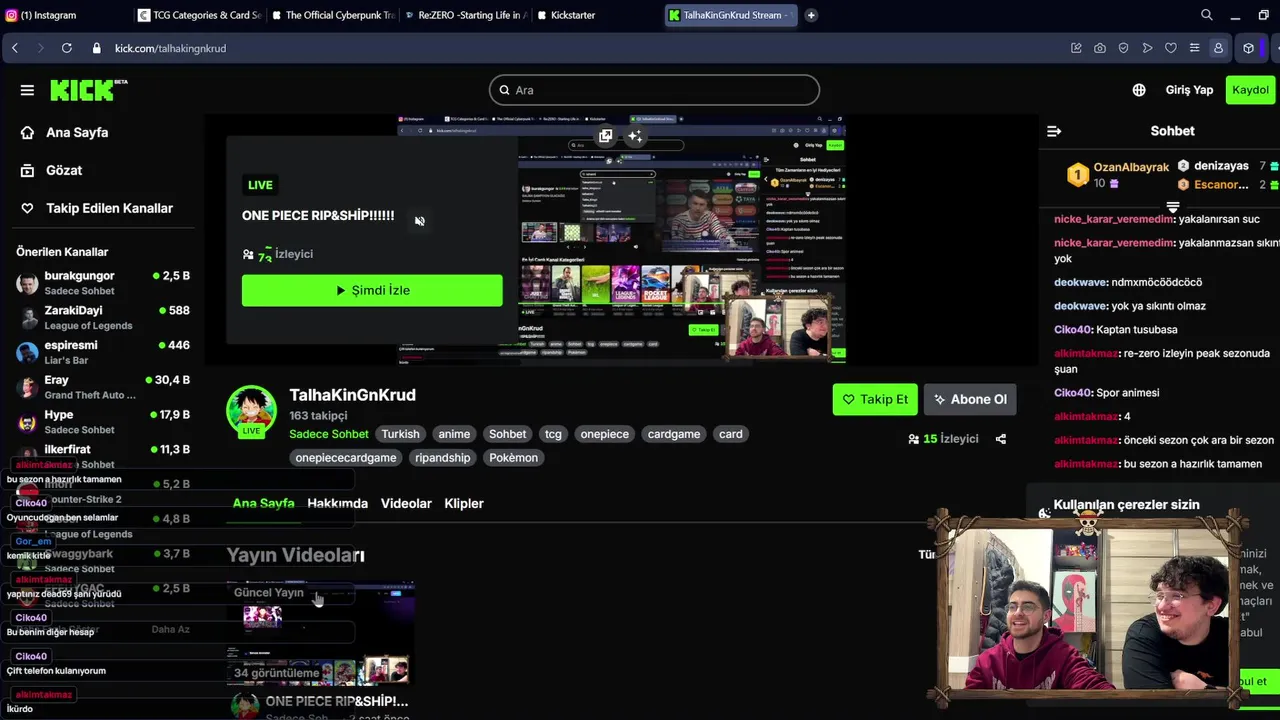Click Şimdi İzle button
This screenshot has width=1280, height=720.
coord(372,290)
